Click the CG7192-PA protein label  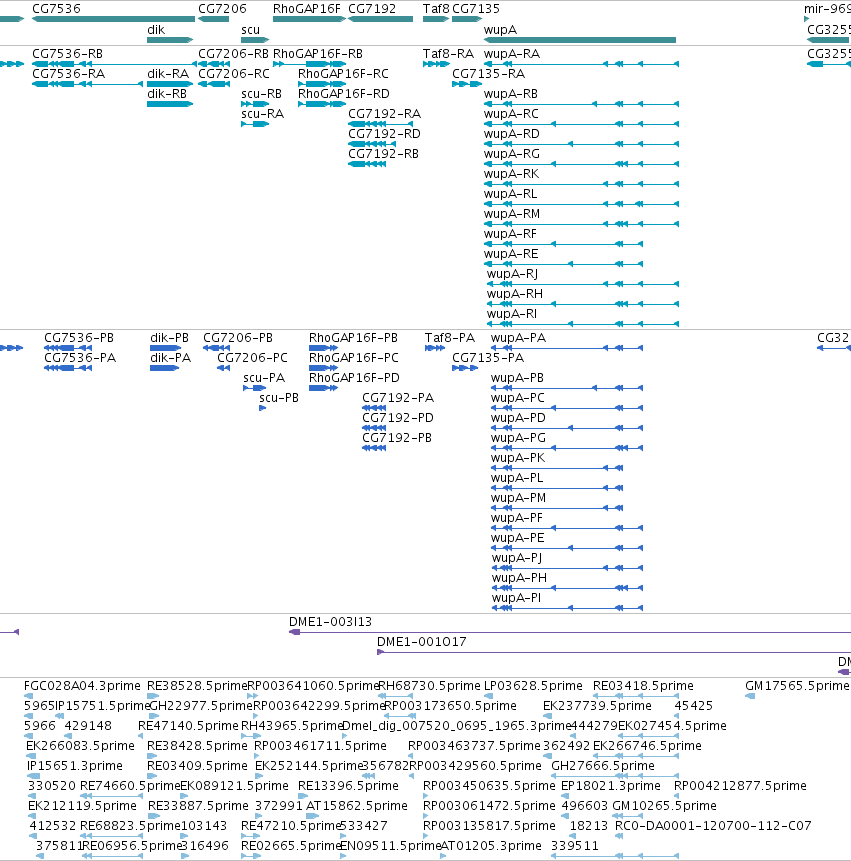(398, 398)
